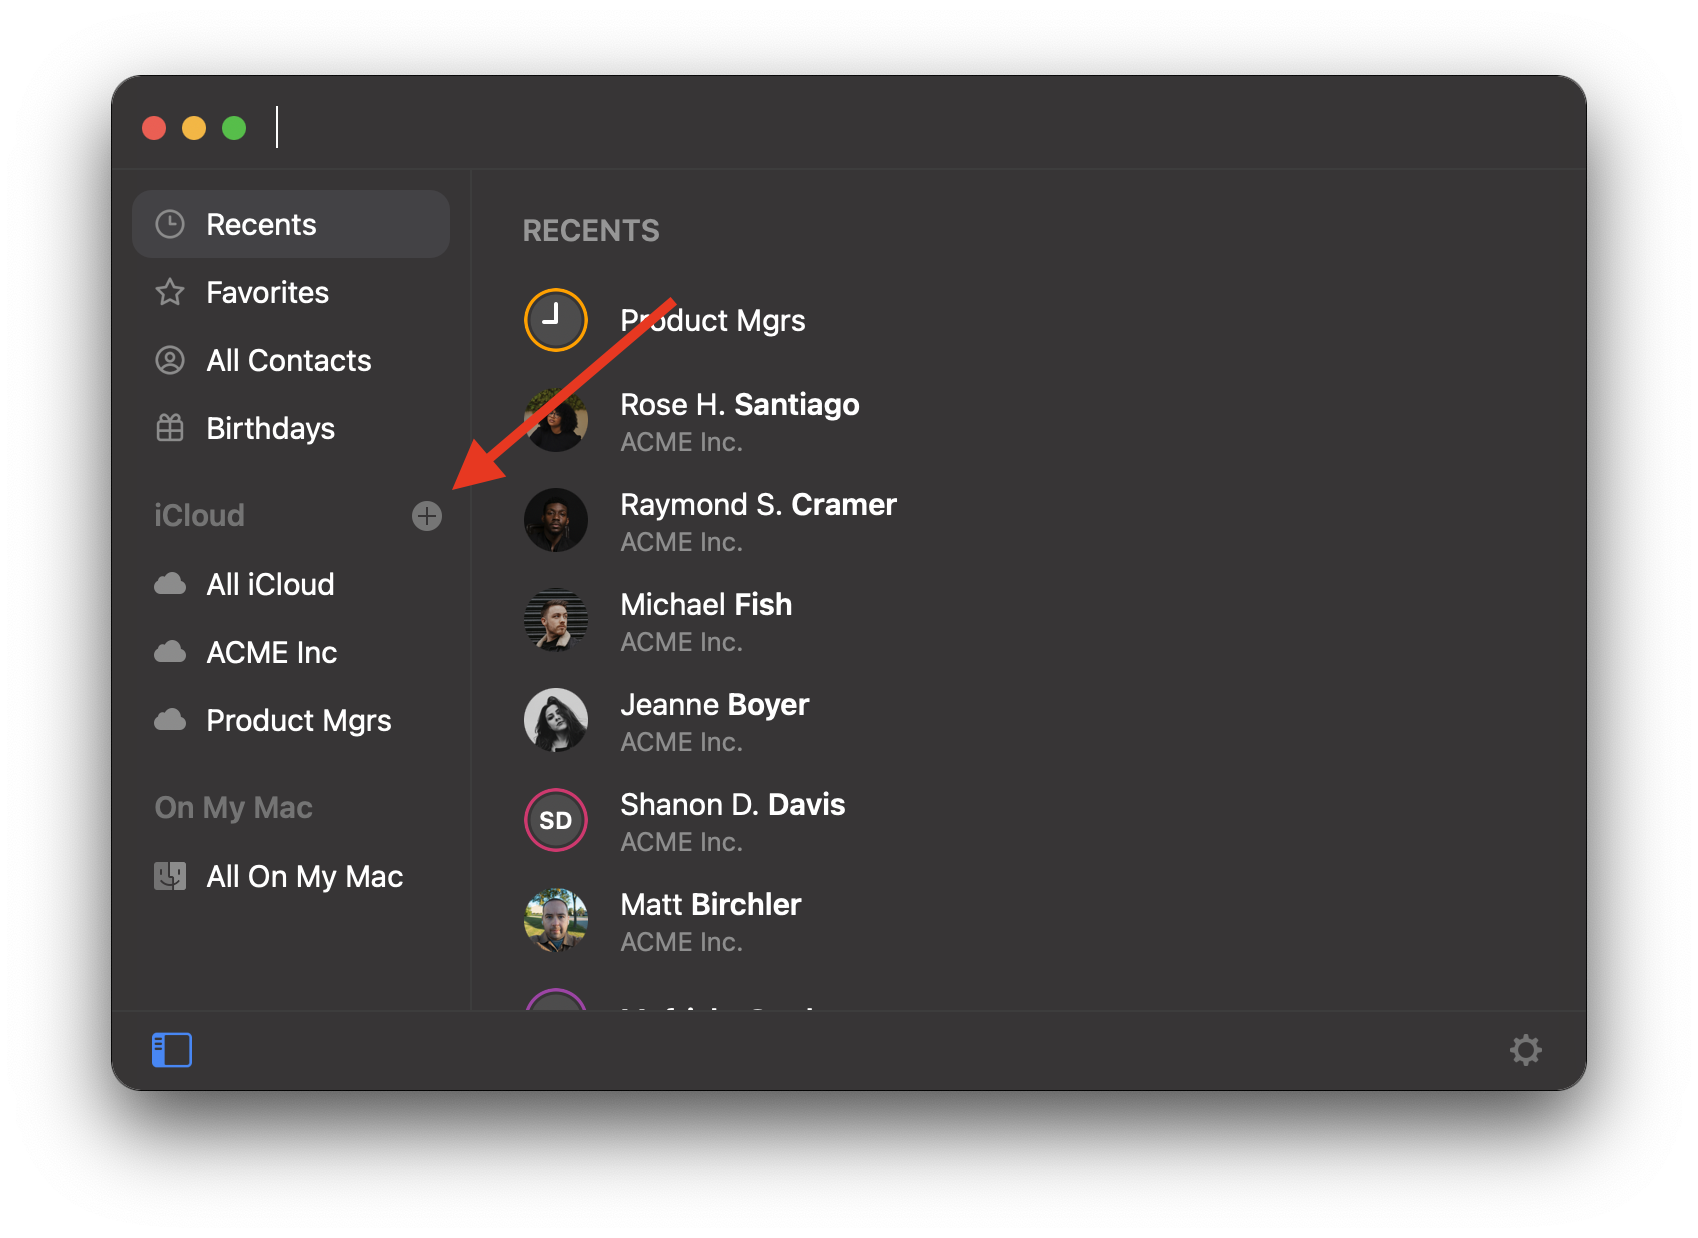Open Product Mgrs group in sidebar
This screenshot has width=1698, height=1238.
(x=291, y=720)
